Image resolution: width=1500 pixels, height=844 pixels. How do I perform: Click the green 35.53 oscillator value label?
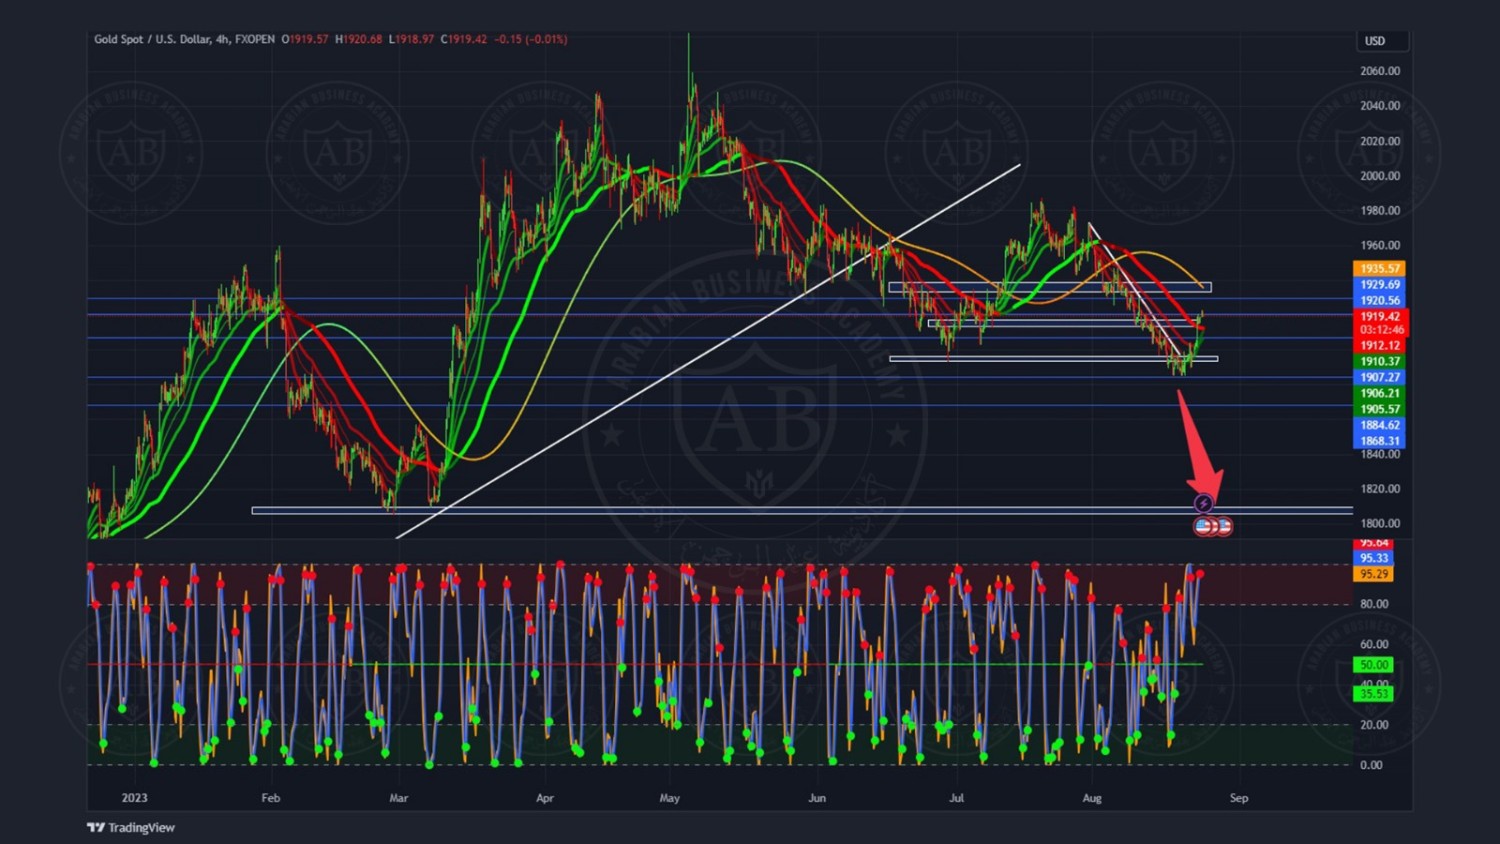point(1373,693)
